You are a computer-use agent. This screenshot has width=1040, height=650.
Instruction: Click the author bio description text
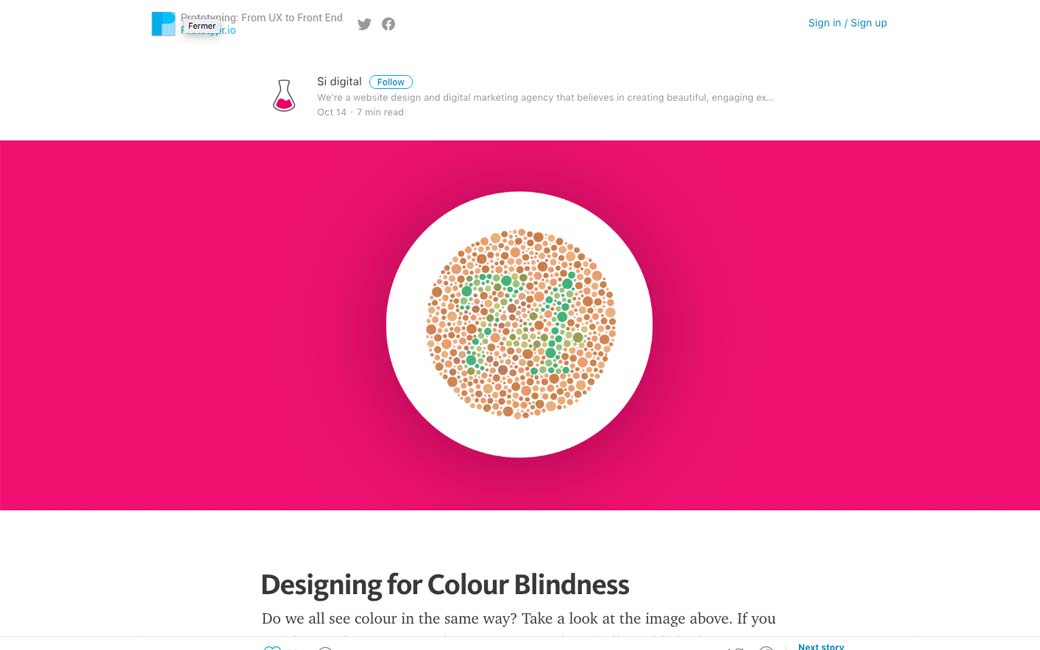(x=545, y=98)
